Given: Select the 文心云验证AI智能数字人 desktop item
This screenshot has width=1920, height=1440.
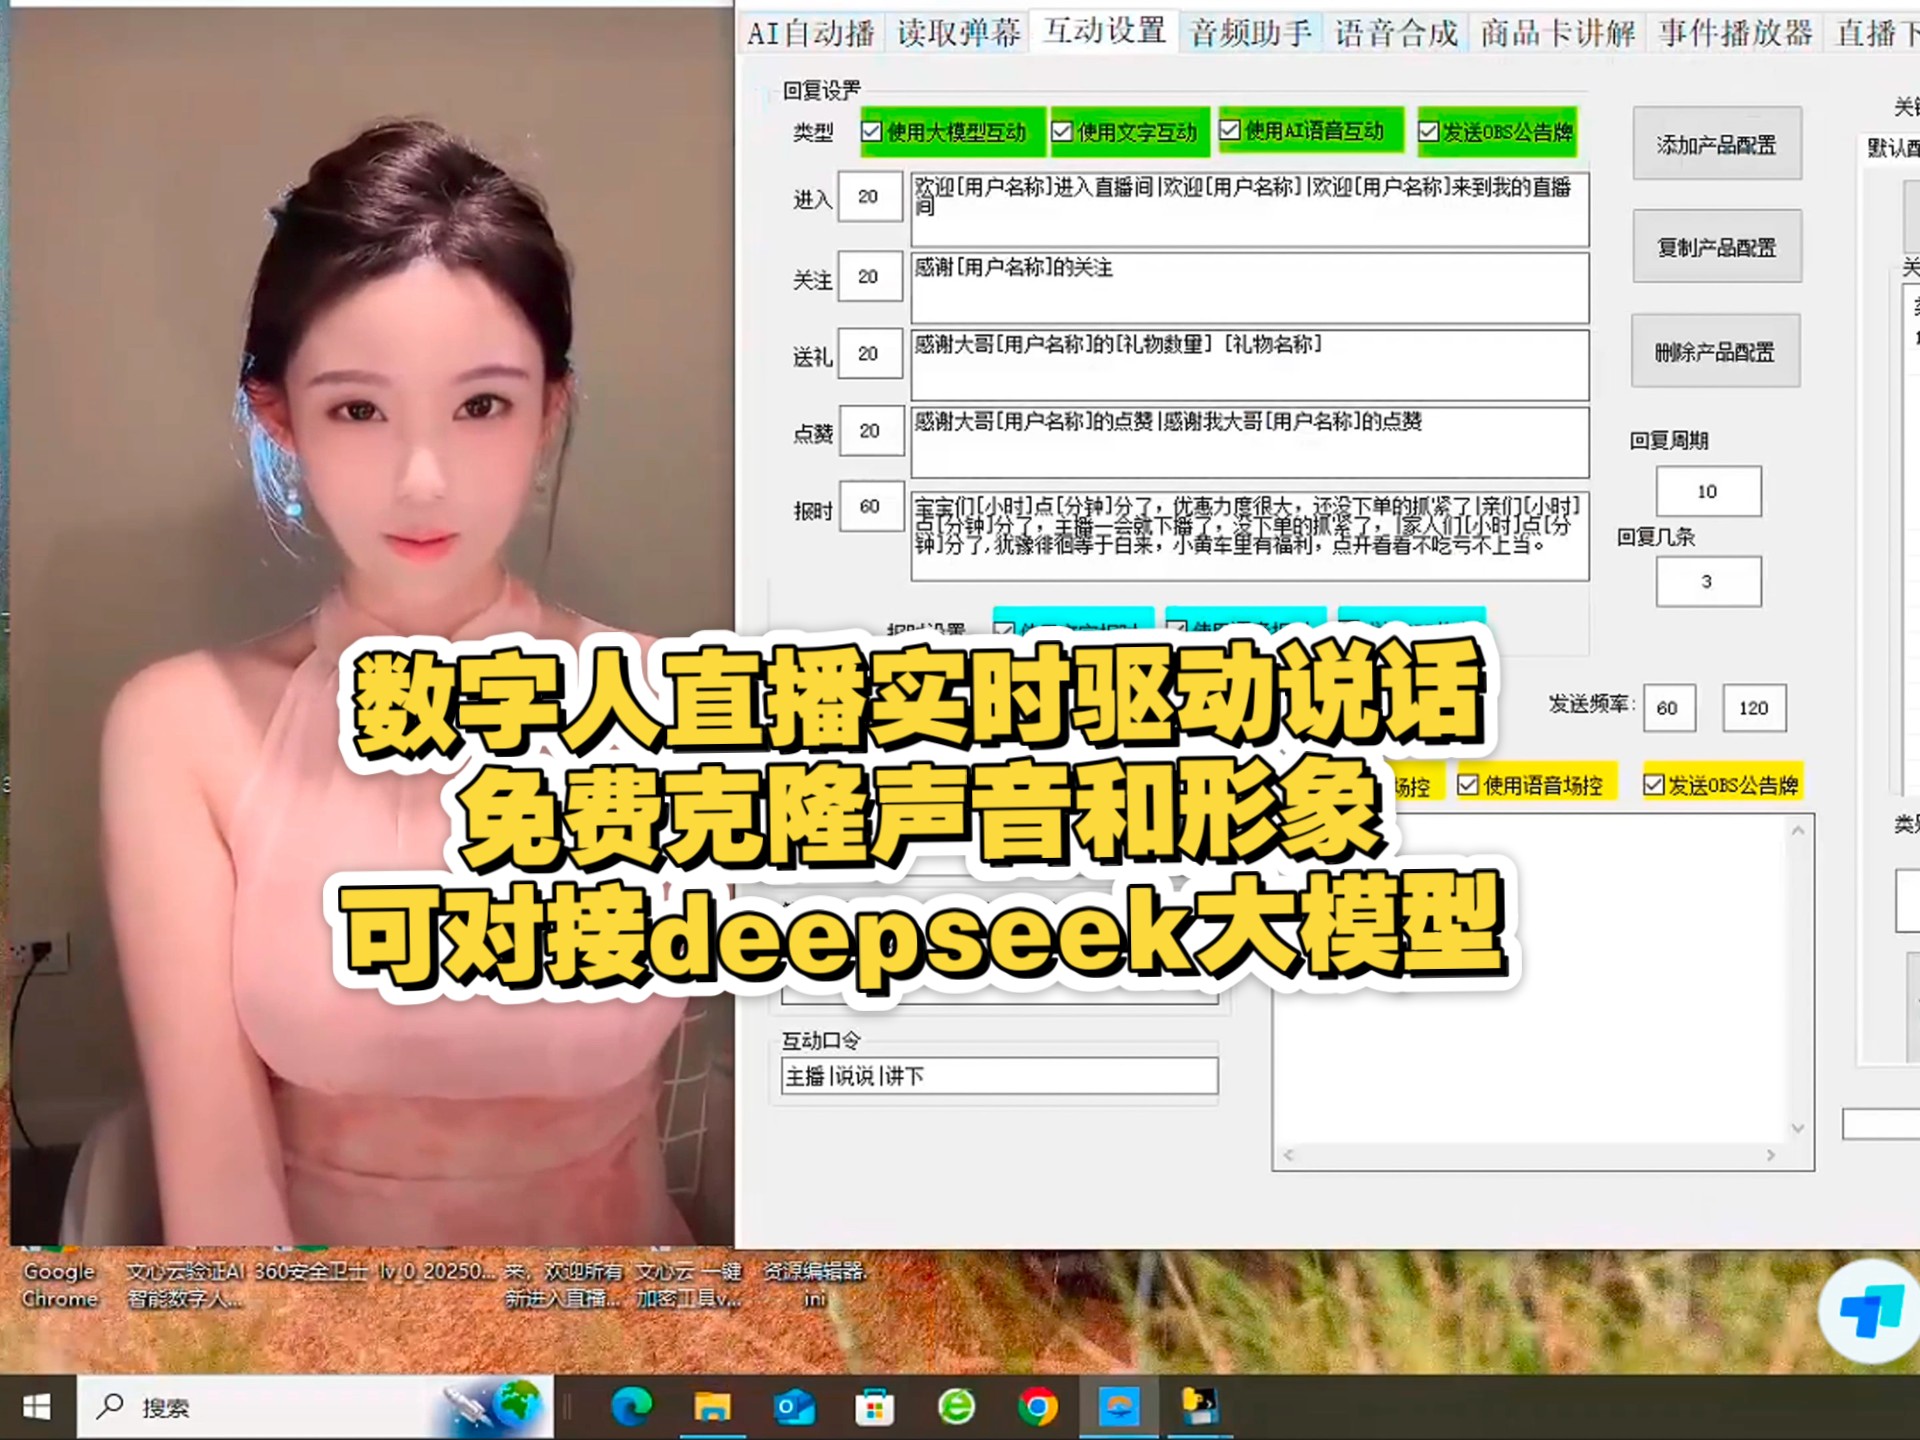Looking at the screenshot, I should pos(186,1284).
